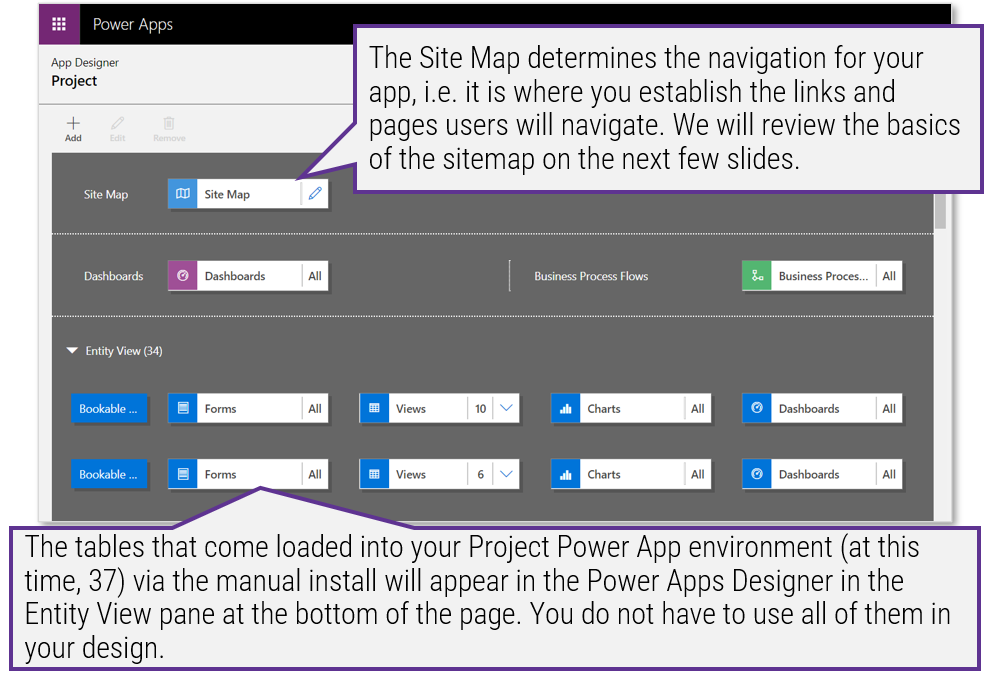Click the blue Site Map tile icon
Screen dimensions: 992x675
[183, 194]
